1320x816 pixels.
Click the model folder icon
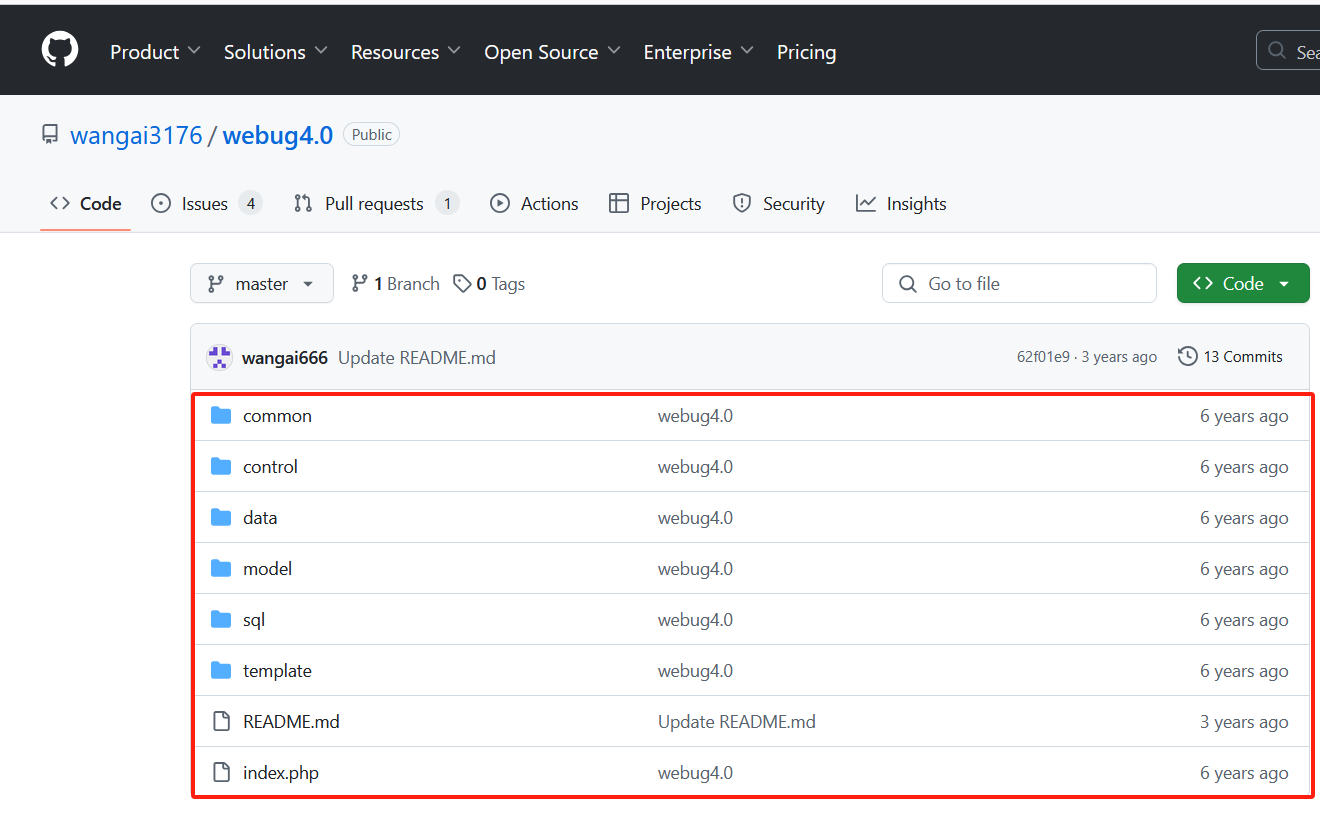click(221, 568)
